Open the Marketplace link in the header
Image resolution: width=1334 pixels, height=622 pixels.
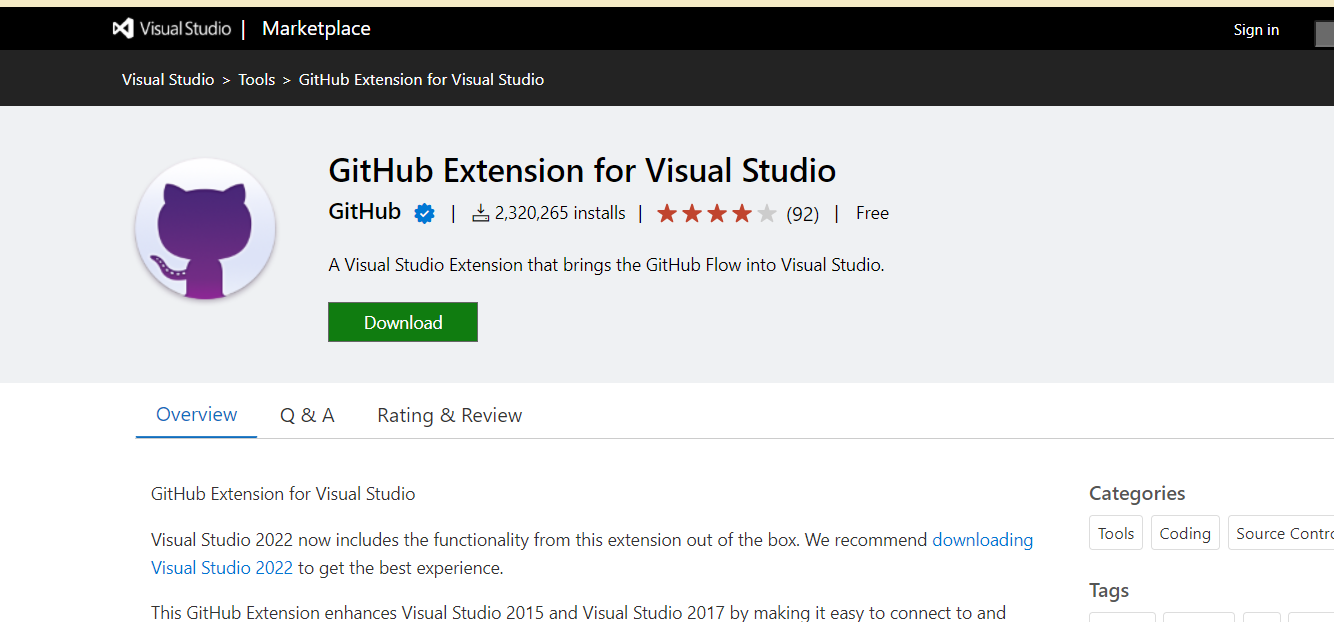point(316,29)
